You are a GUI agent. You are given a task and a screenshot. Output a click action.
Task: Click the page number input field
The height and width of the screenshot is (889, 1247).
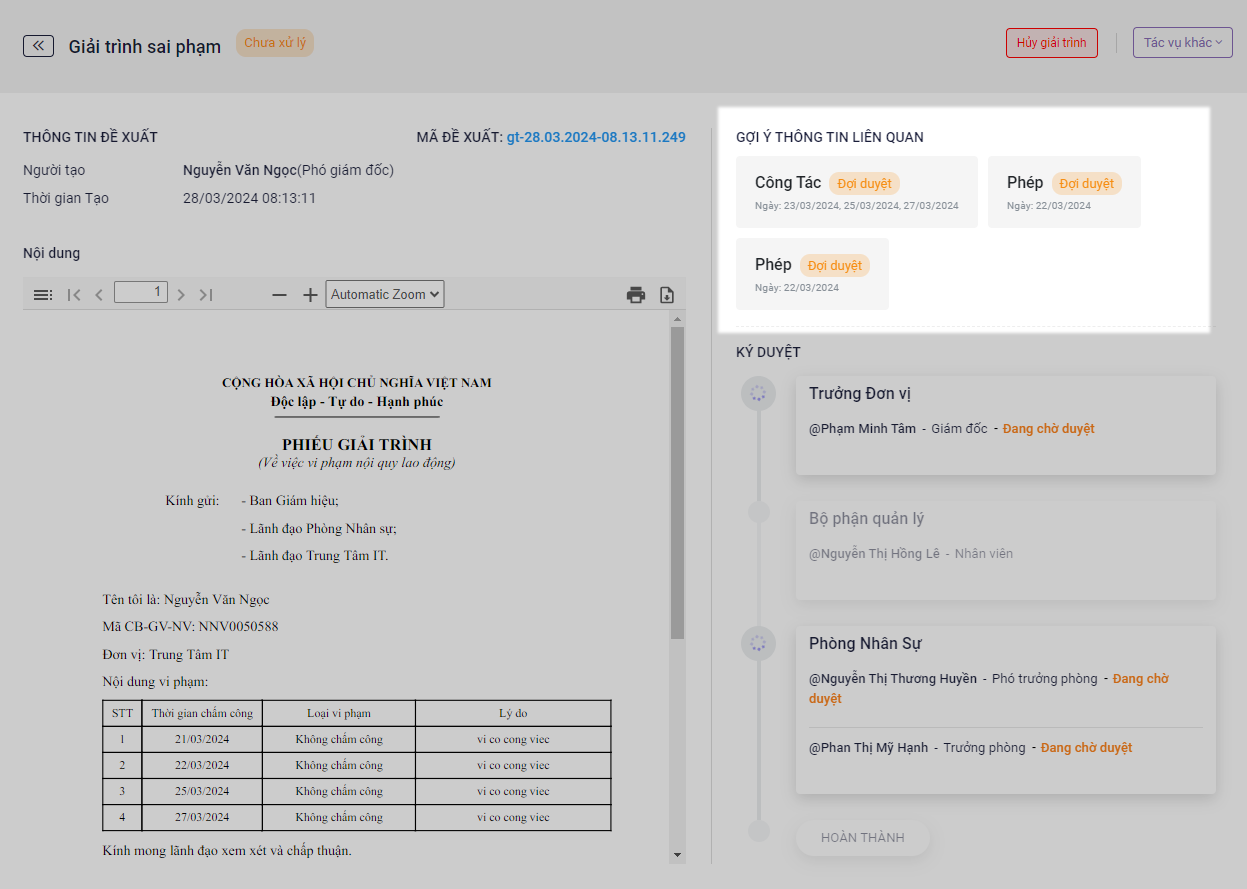pyautogui.click(x=141, y=293)
